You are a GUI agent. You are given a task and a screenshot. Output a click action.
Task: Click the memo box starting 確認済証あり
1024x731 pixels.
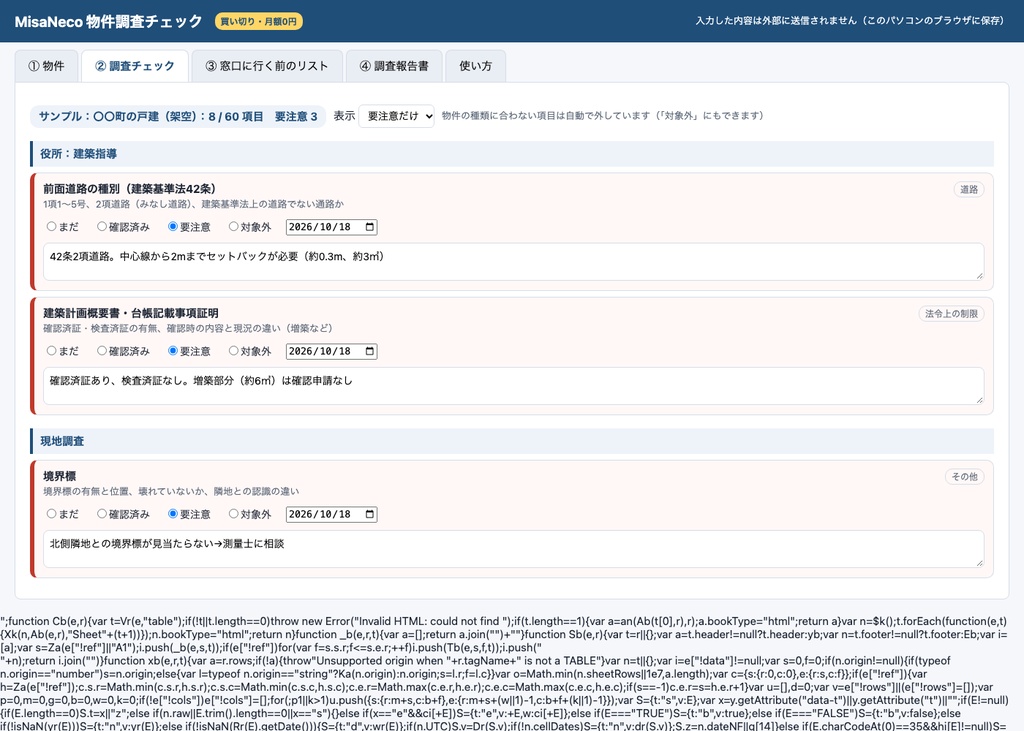pyautogui.click(x=513, y=386)
